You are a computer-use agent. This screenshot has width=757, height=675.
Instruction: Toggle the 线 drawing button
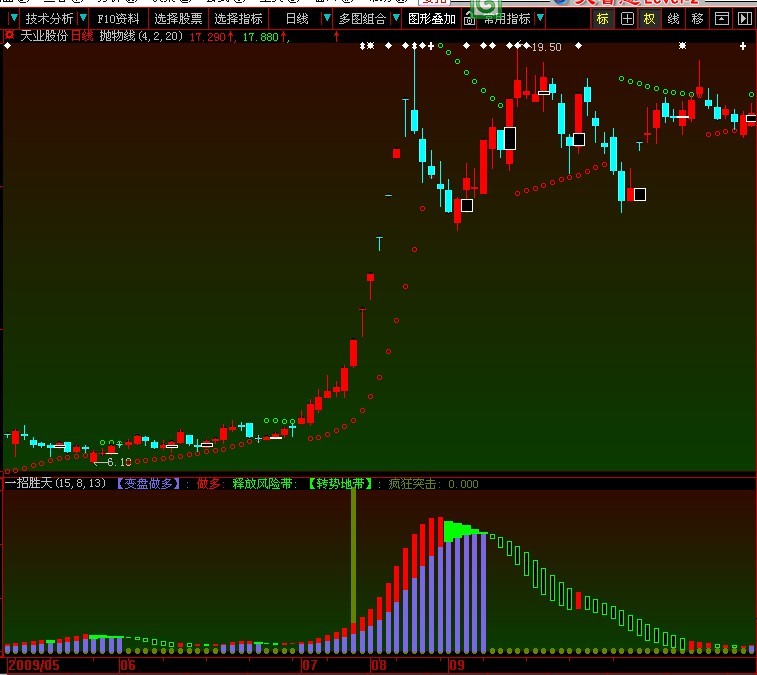673,19
